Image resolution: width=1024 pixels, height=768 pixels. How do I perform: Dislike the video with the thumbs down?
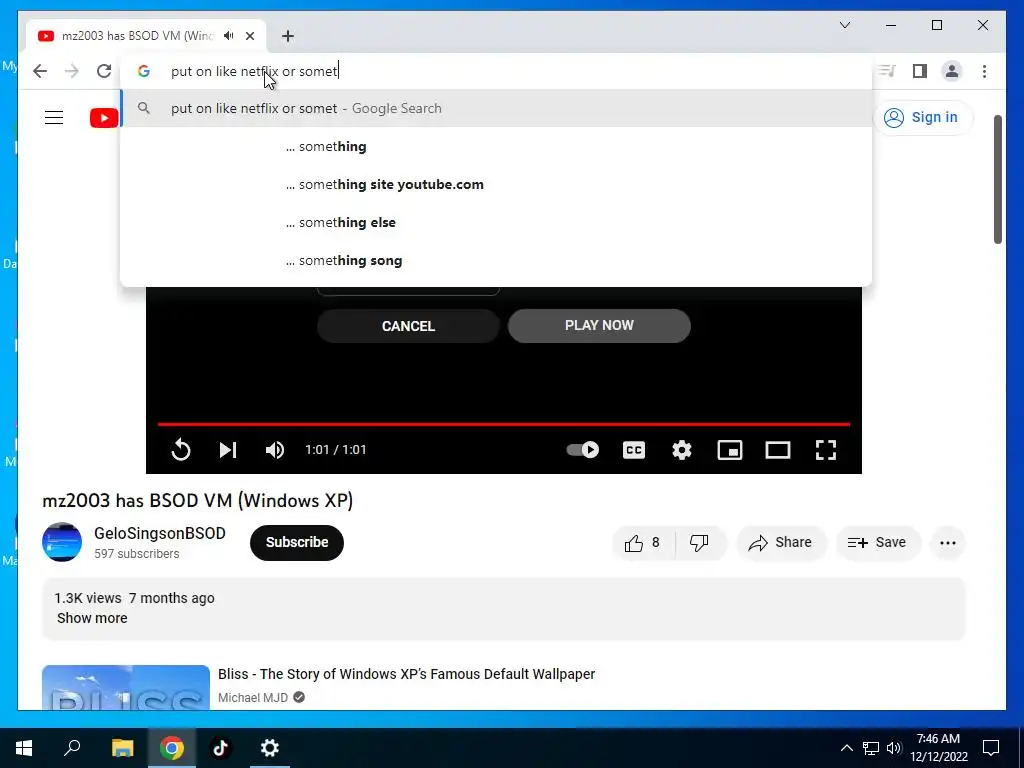click(x=699, y=543)
